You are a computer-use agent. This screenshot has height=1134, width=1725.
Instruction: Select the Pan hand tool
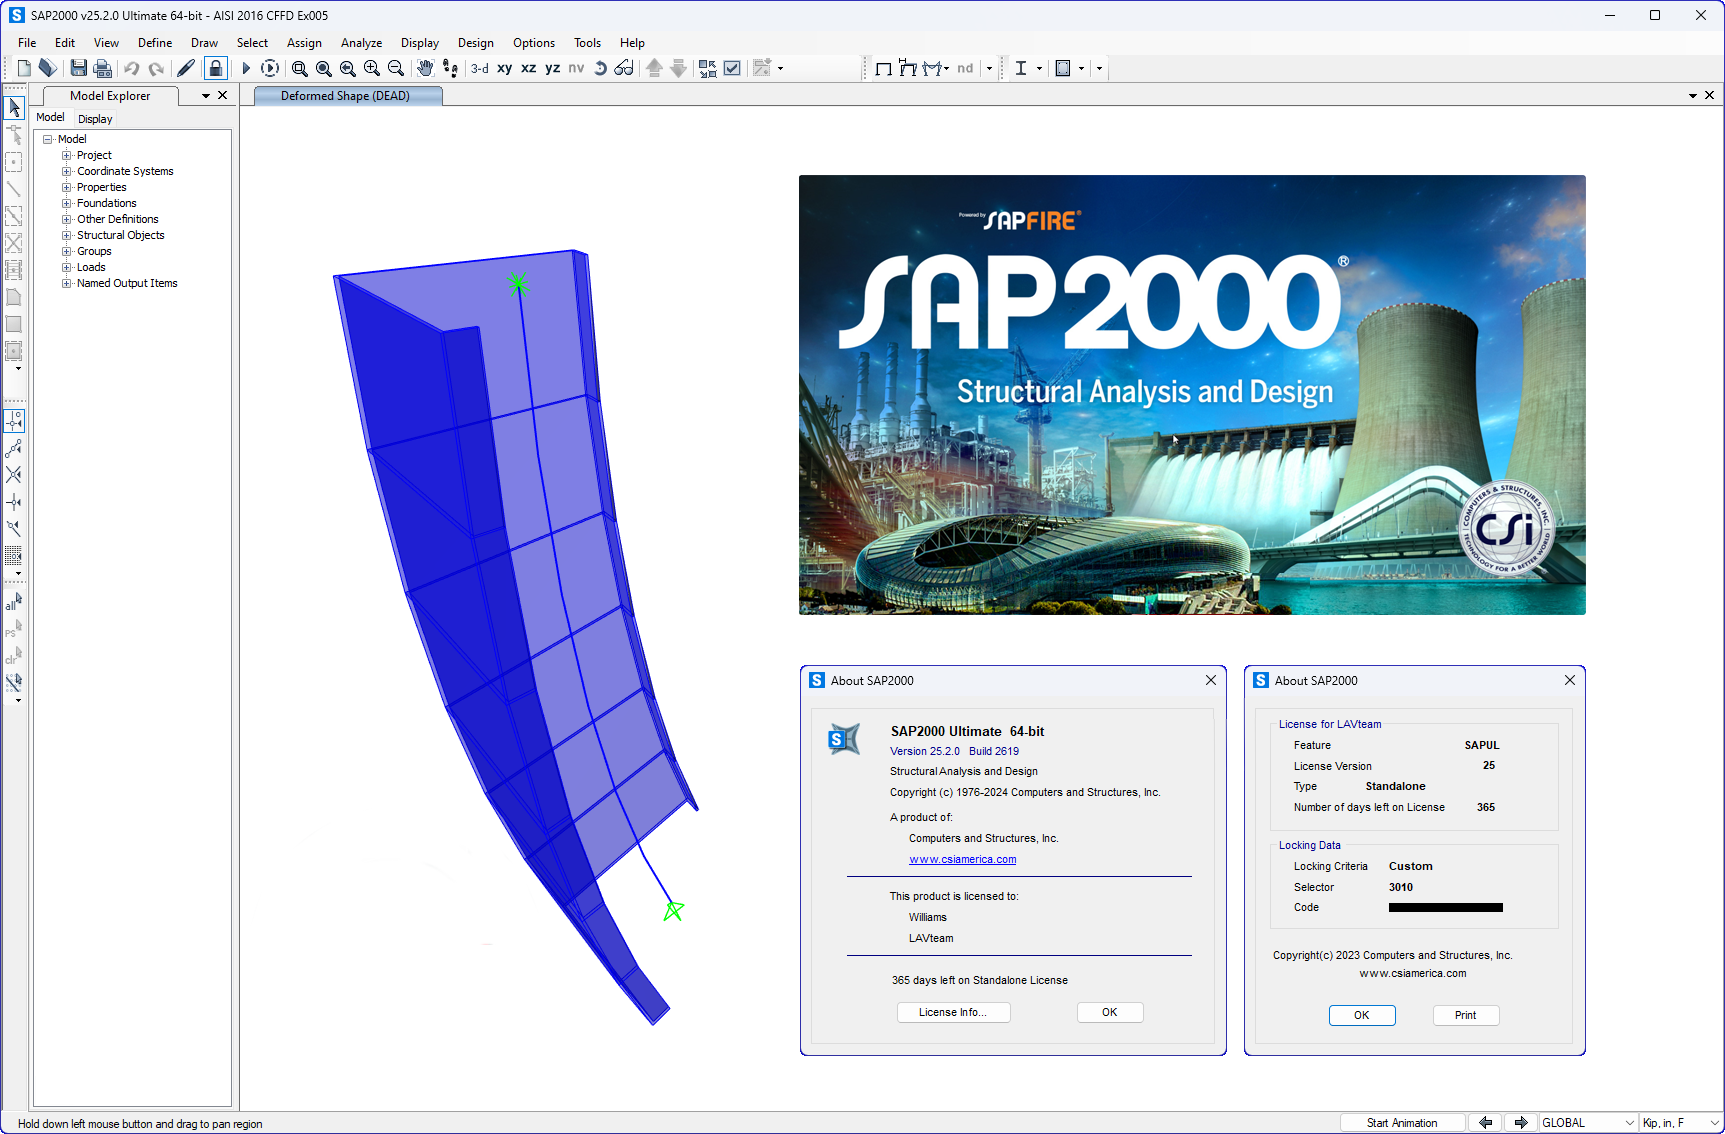(425, 68)
